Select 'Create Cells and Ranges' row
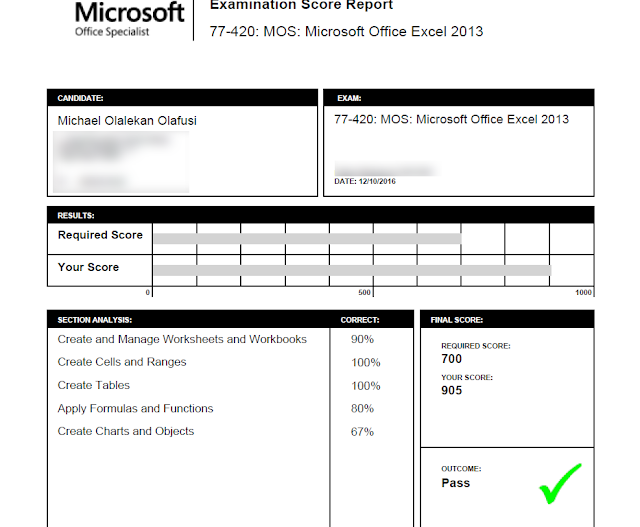Image resolution: width=640 pixels, height=527 pixels. [122, 362]
